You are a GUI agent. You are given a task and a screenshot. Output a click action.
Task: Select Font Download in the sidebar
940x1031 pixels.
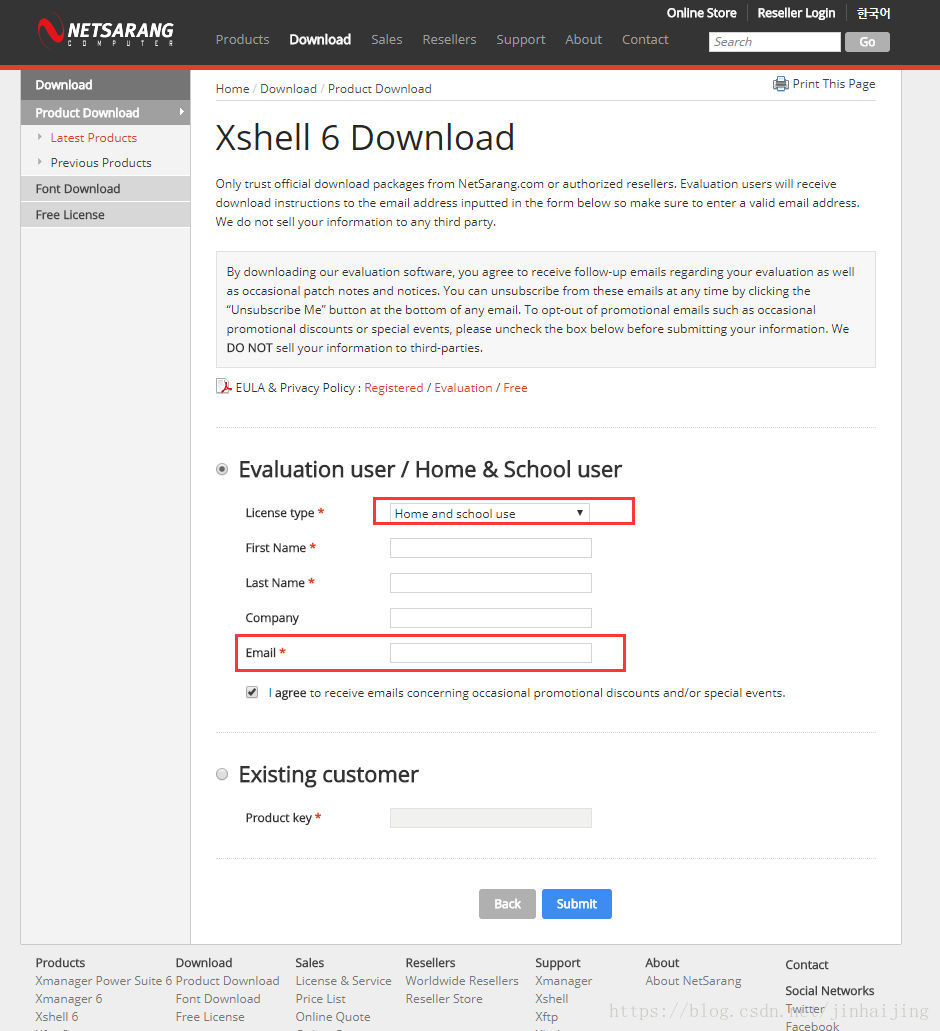pyautogui.click(x=105, y=189)
